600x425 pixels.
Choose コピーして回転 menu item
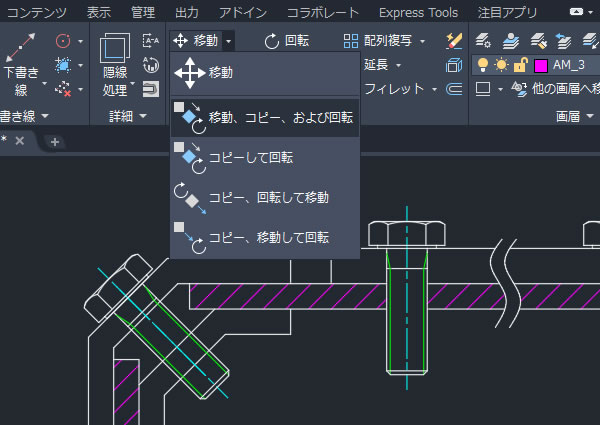coord(265,158)
